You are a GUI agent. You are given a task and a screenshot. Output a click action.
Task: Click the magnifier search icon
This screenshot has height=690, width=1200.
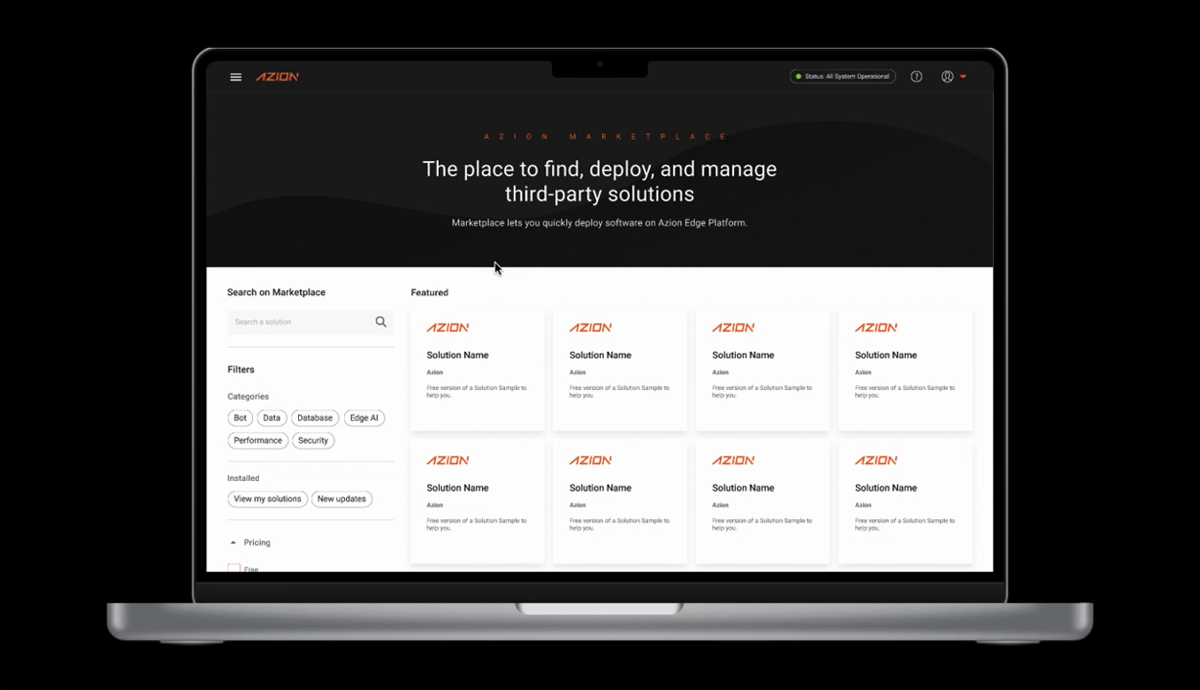point(381,322)
